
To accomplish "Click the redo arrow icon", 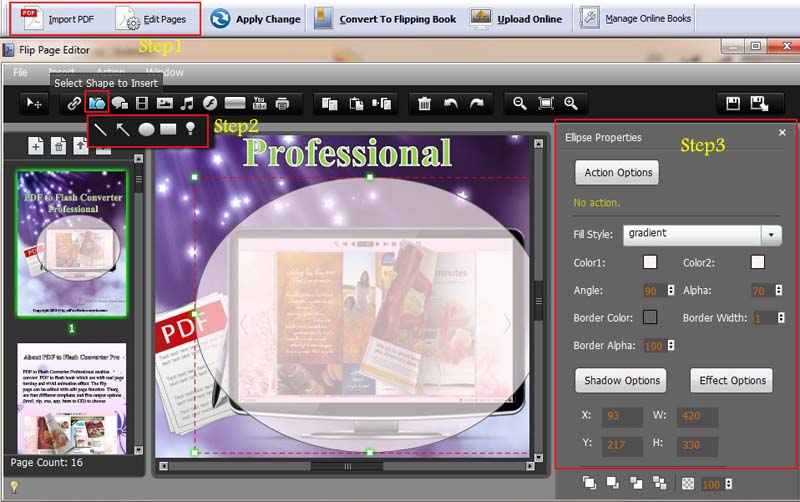I will click(x=477, y=104).
